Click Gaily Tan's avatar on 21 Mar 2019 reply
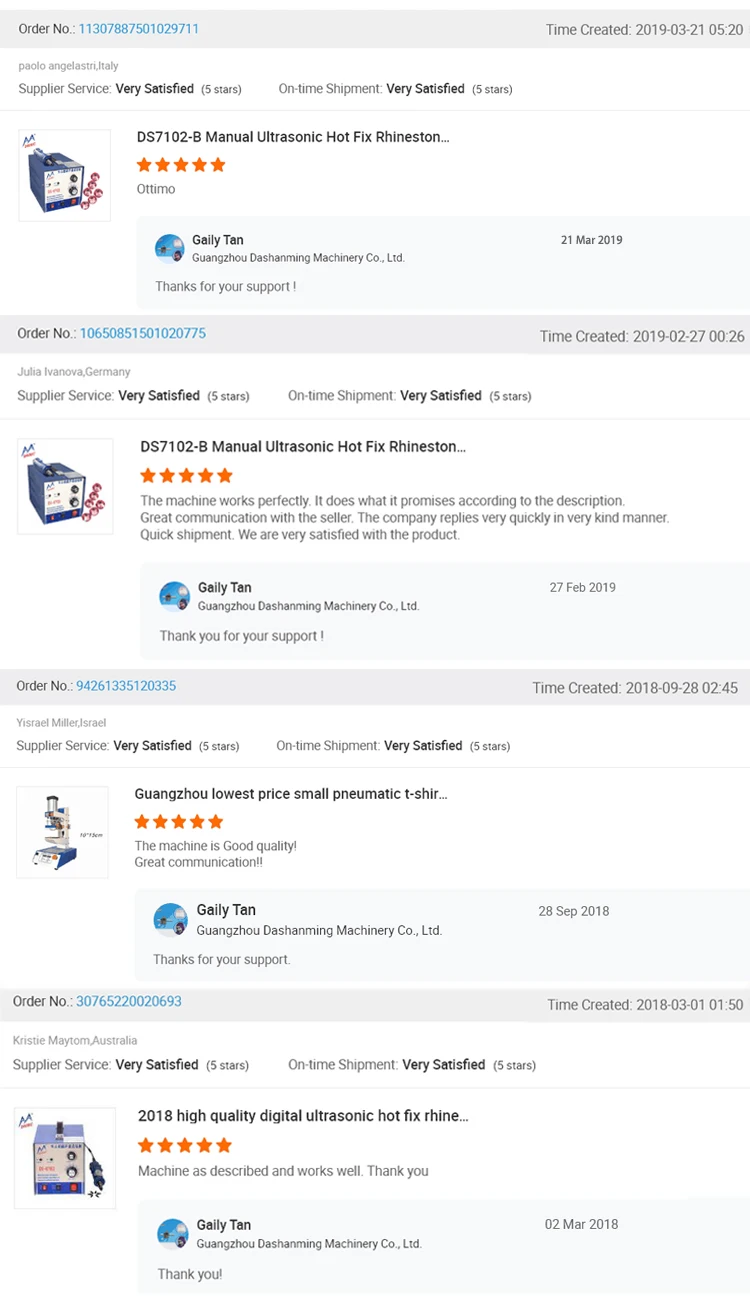The height and width of the screenshot is (1296, 750). [x=170, y=248]
